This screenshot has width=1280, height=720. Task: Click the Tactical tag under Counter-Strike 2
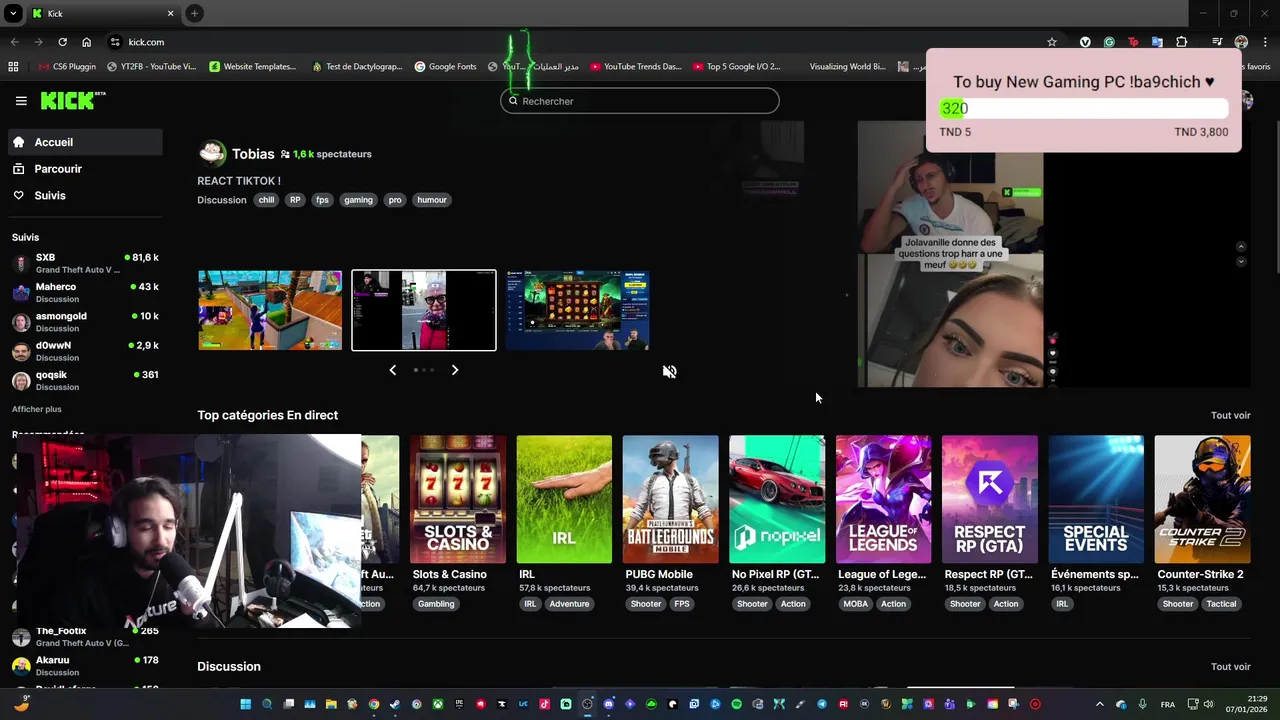[1221, 604]
